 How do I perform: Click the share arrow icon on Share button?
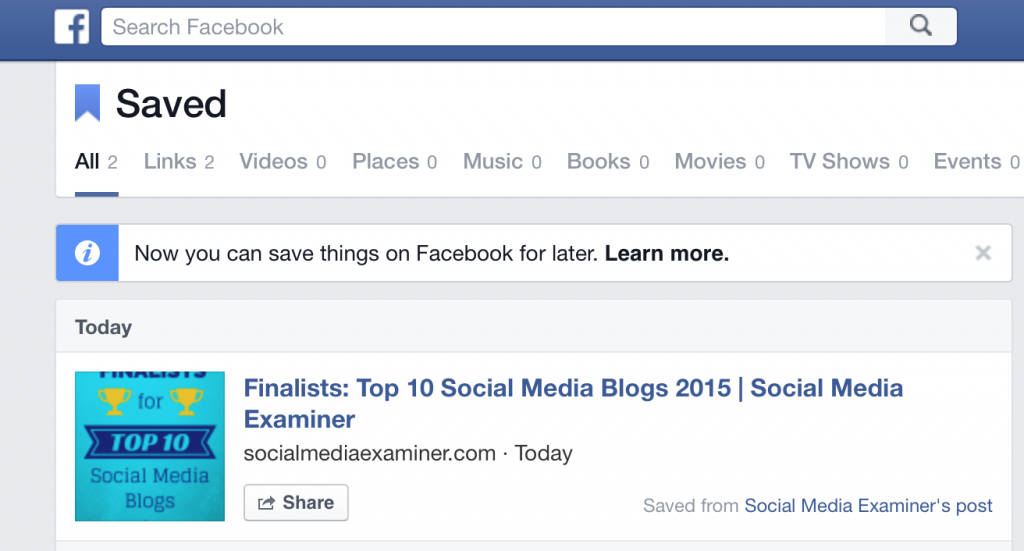tap(266, 503)
